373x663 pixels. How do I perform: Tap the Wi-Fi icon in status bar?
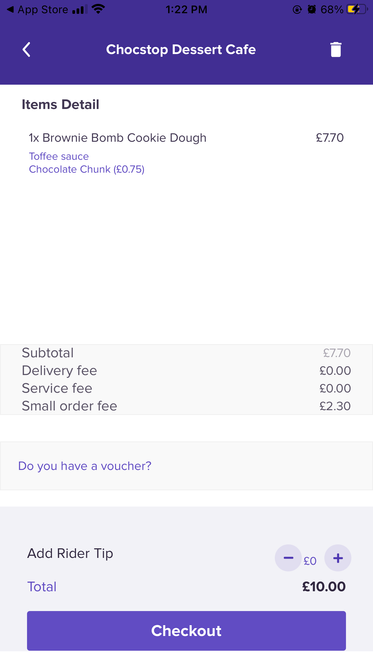[99, 9]
